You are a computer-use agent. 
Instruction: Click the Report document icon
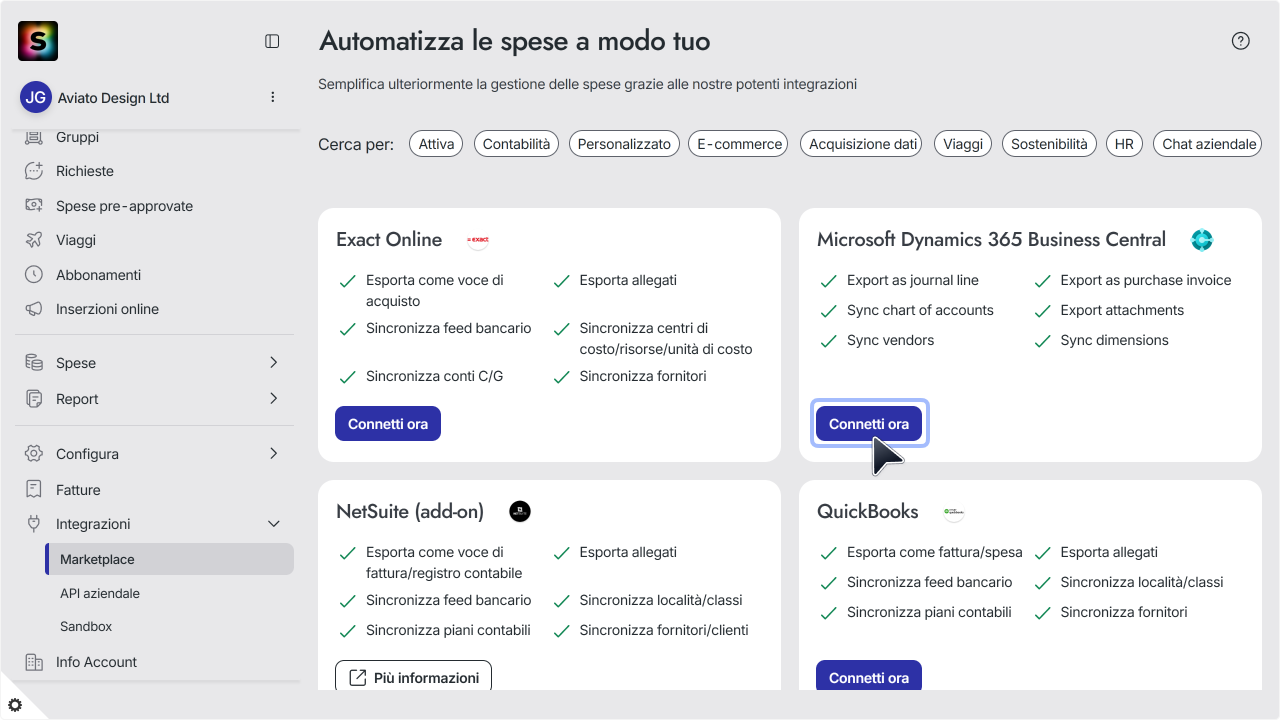tap(34, 399)
